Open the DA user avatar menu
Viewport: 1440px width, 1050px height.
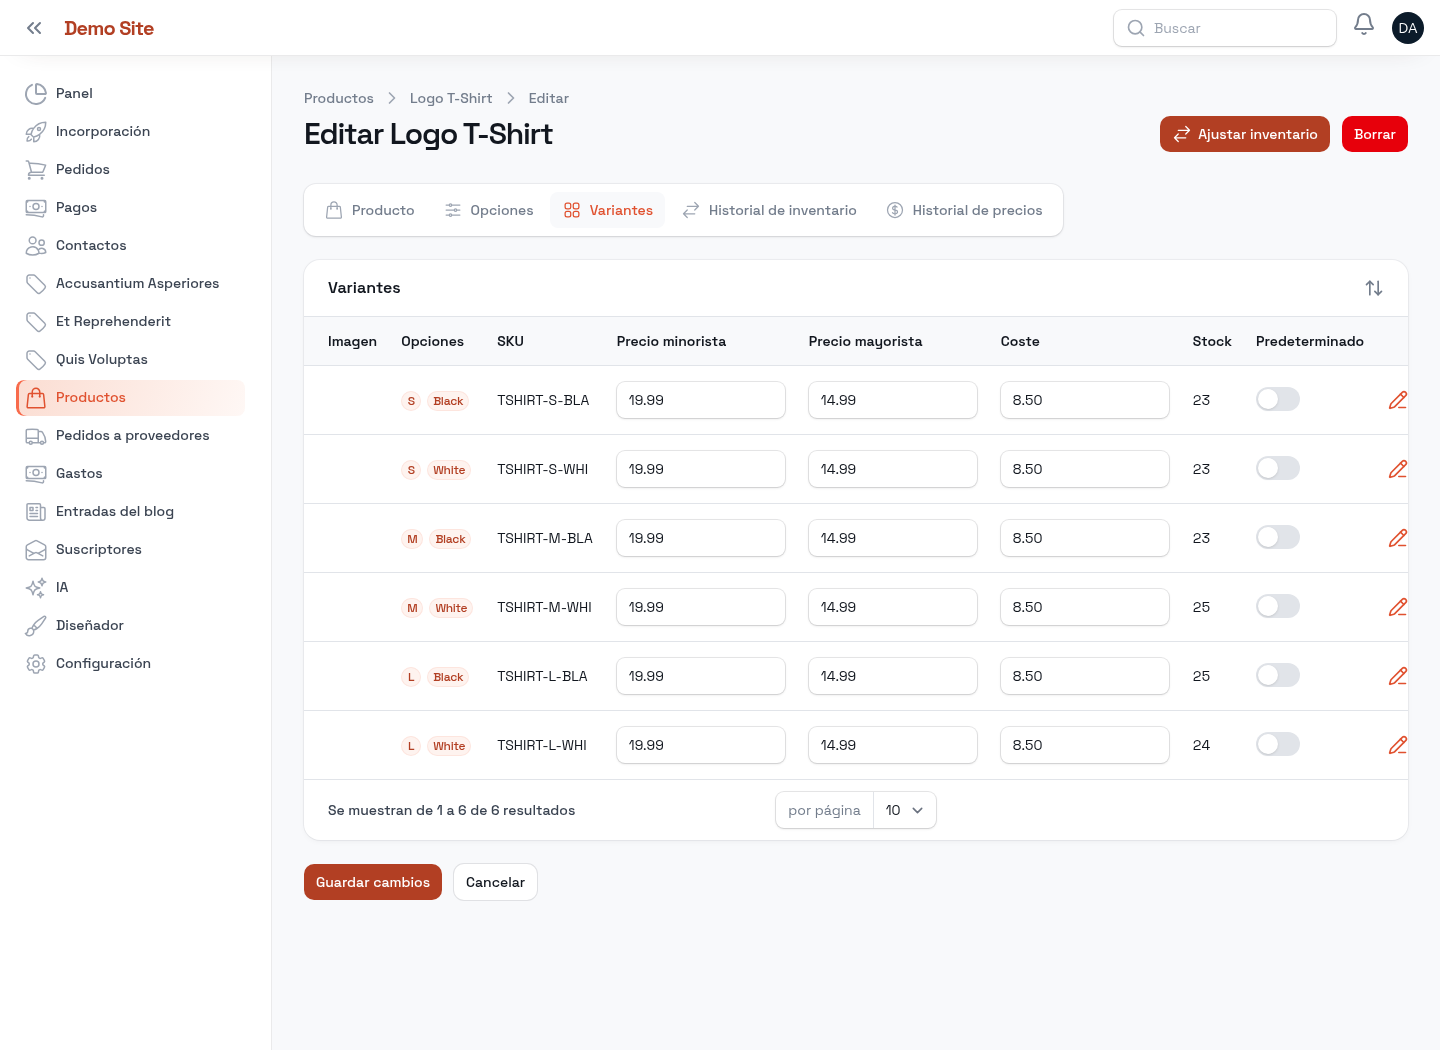[1408, 28]
